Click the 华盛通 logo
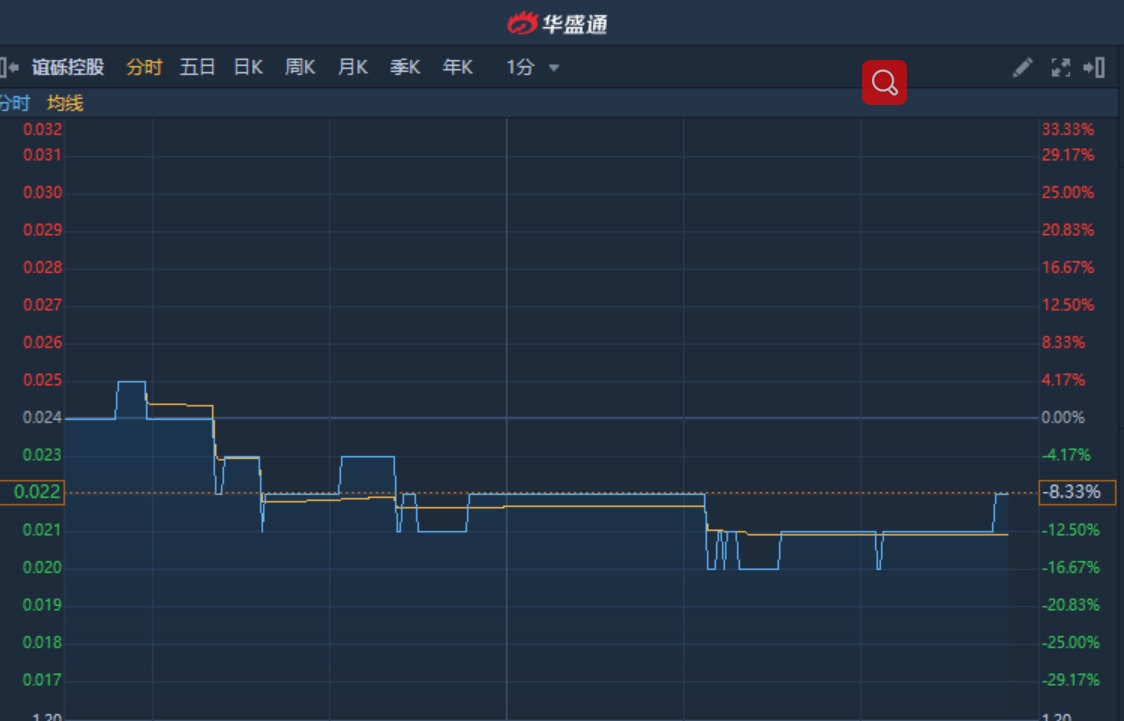Viewport: 1124px width, 721px height. coord(558,24)
